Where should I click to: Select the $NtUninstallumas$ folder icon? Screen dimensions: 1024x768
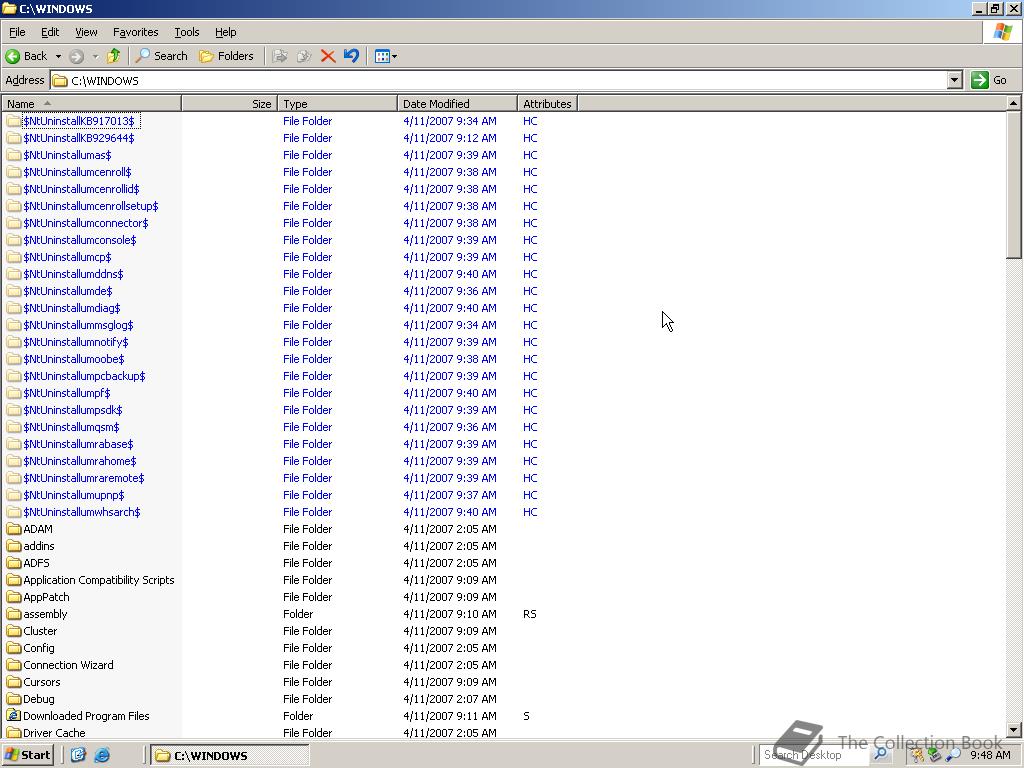[x=14, y=155]
